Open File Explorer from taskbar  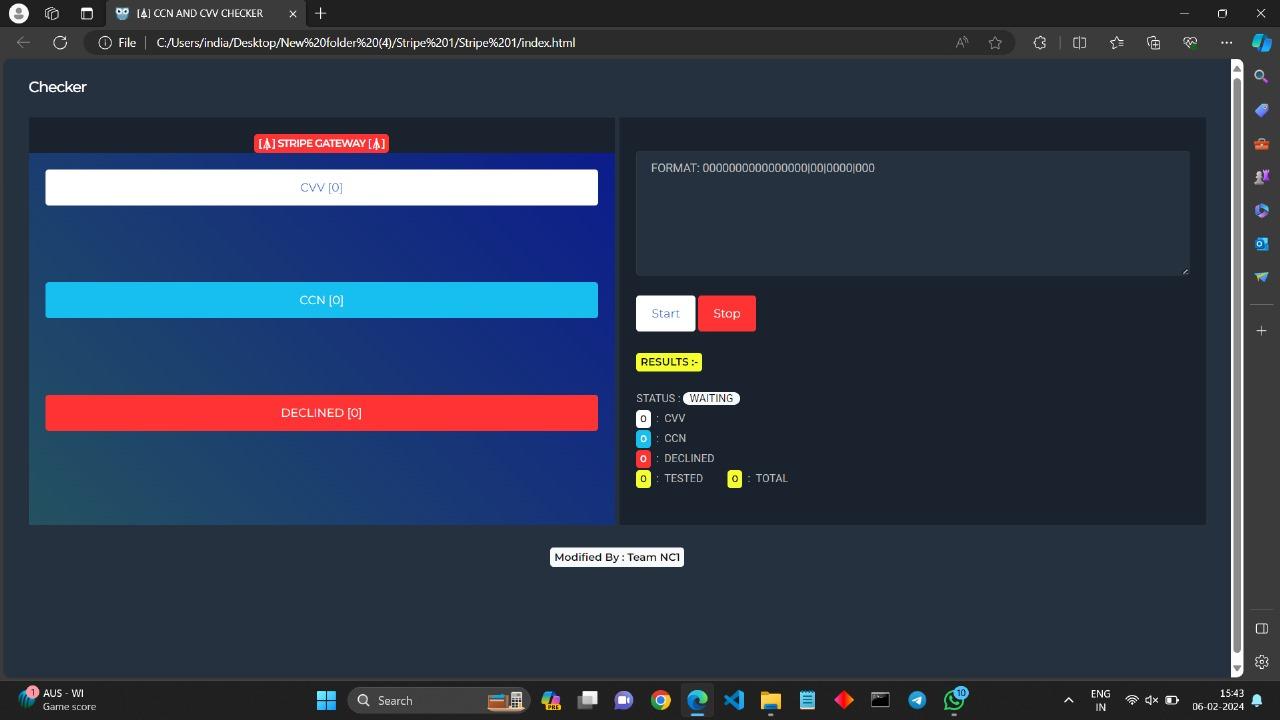coord(770,700)
